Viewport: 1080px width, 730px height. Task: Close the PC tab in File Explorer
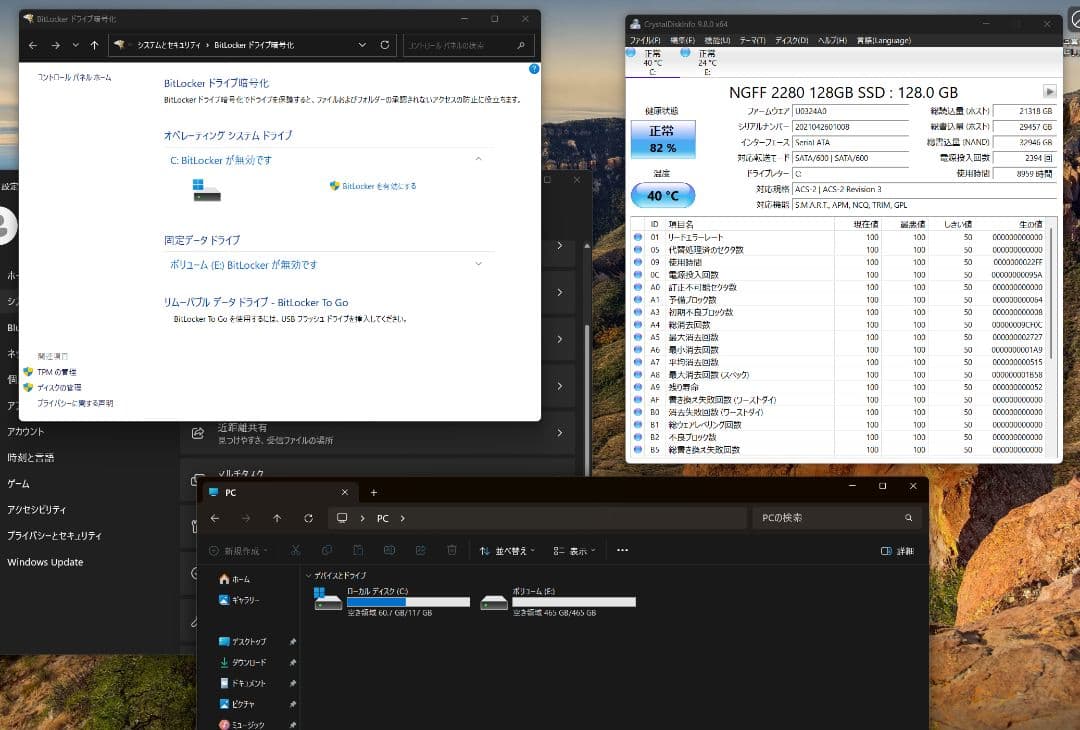(345, 492)
